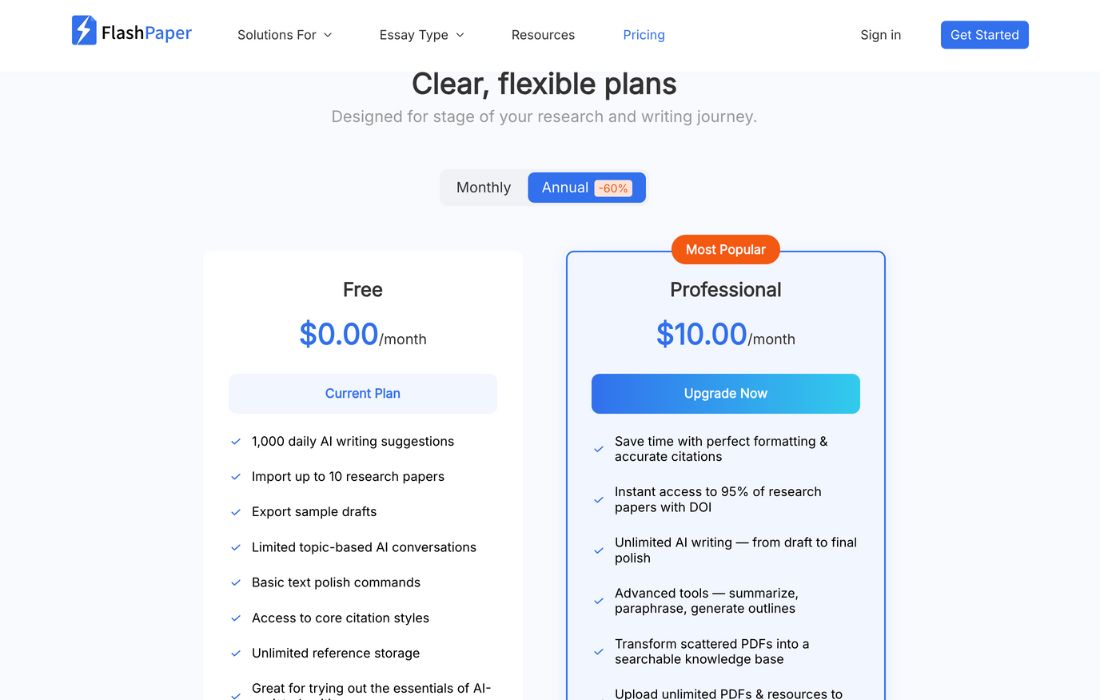The image size is (1100, 700).
Task: Select Annual billing option
Action: [x=565, y=188]
